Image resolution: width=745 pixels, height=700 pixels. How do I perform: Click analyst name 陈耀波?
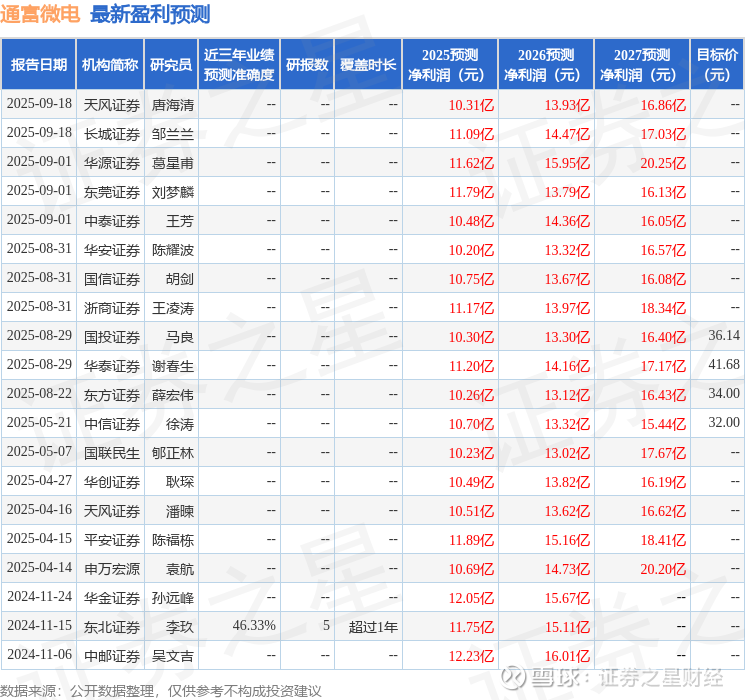click(173, 250)
